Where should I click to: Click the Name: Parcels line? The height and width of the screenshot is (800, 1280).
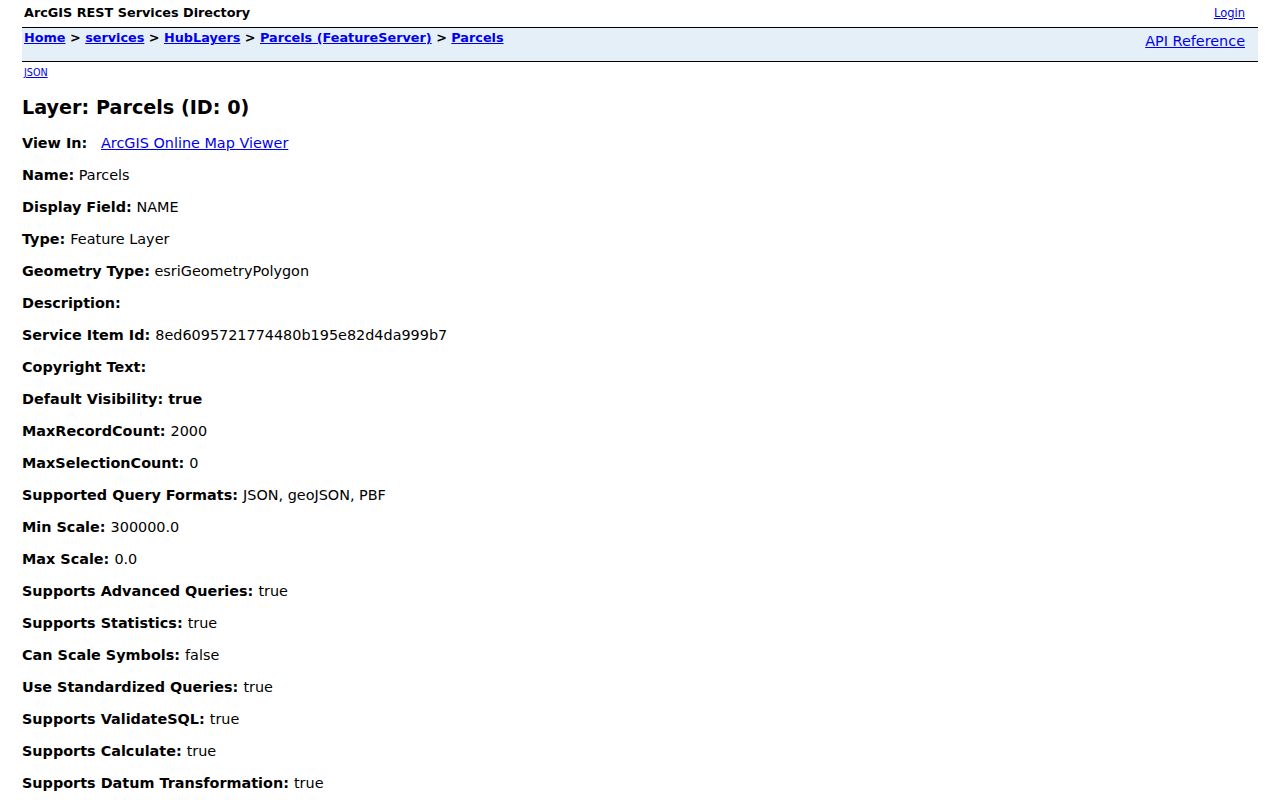point(76,175)
